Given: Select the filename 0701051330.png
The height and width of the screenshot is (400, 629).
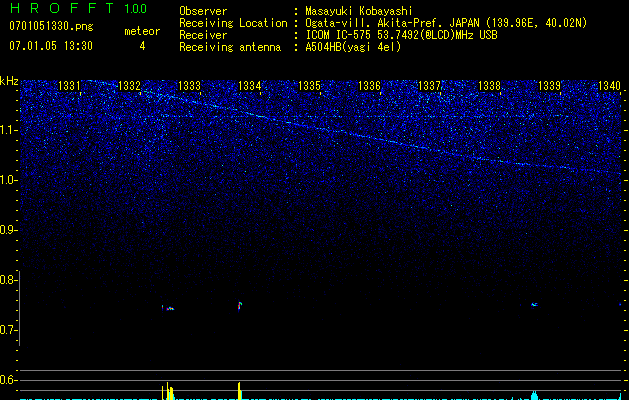Looking at the screenshot, I should click(x=51, y=26).
